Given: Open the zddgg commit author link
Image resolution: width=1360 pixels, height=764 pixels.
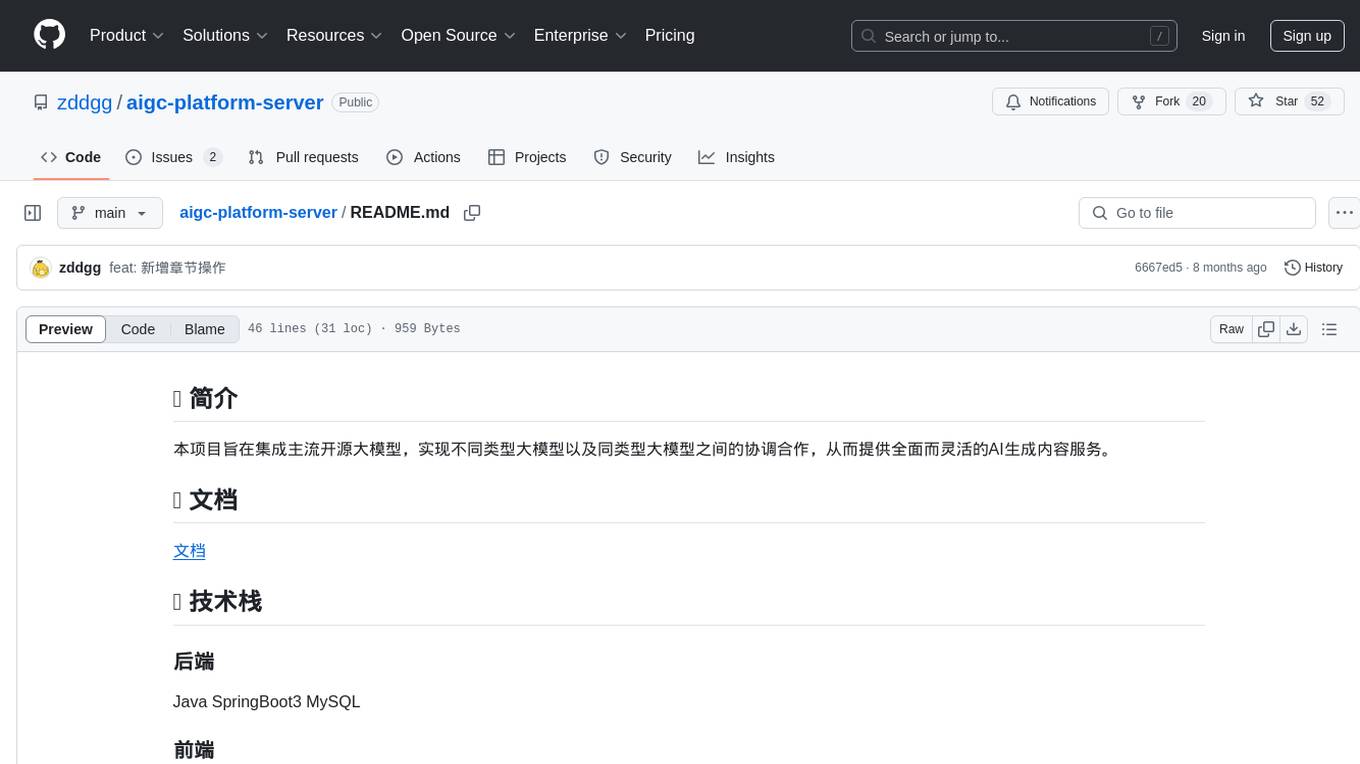Looking at the screenshot, I should tap(80, 268).
